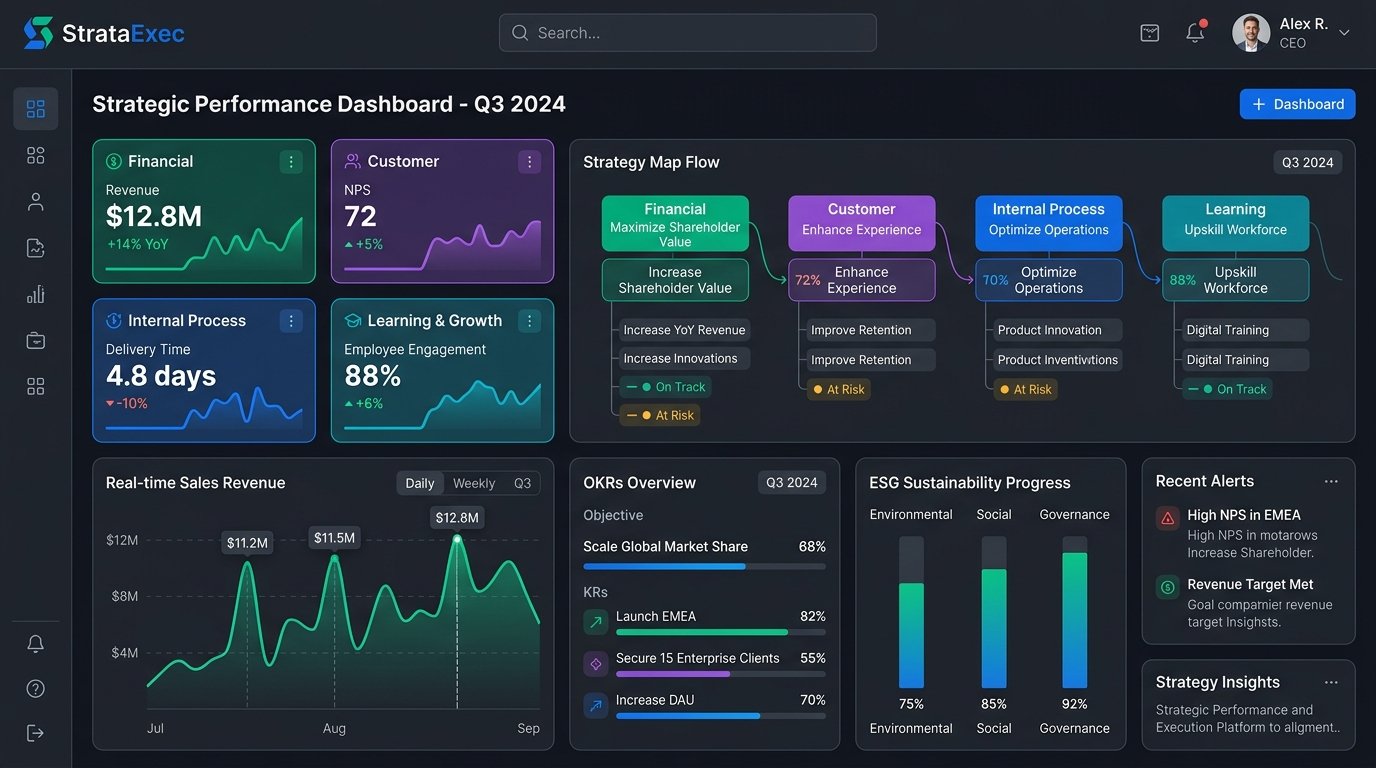Click the Increase YoY Revenue item
1376x768 pixels.
[684, 330]
